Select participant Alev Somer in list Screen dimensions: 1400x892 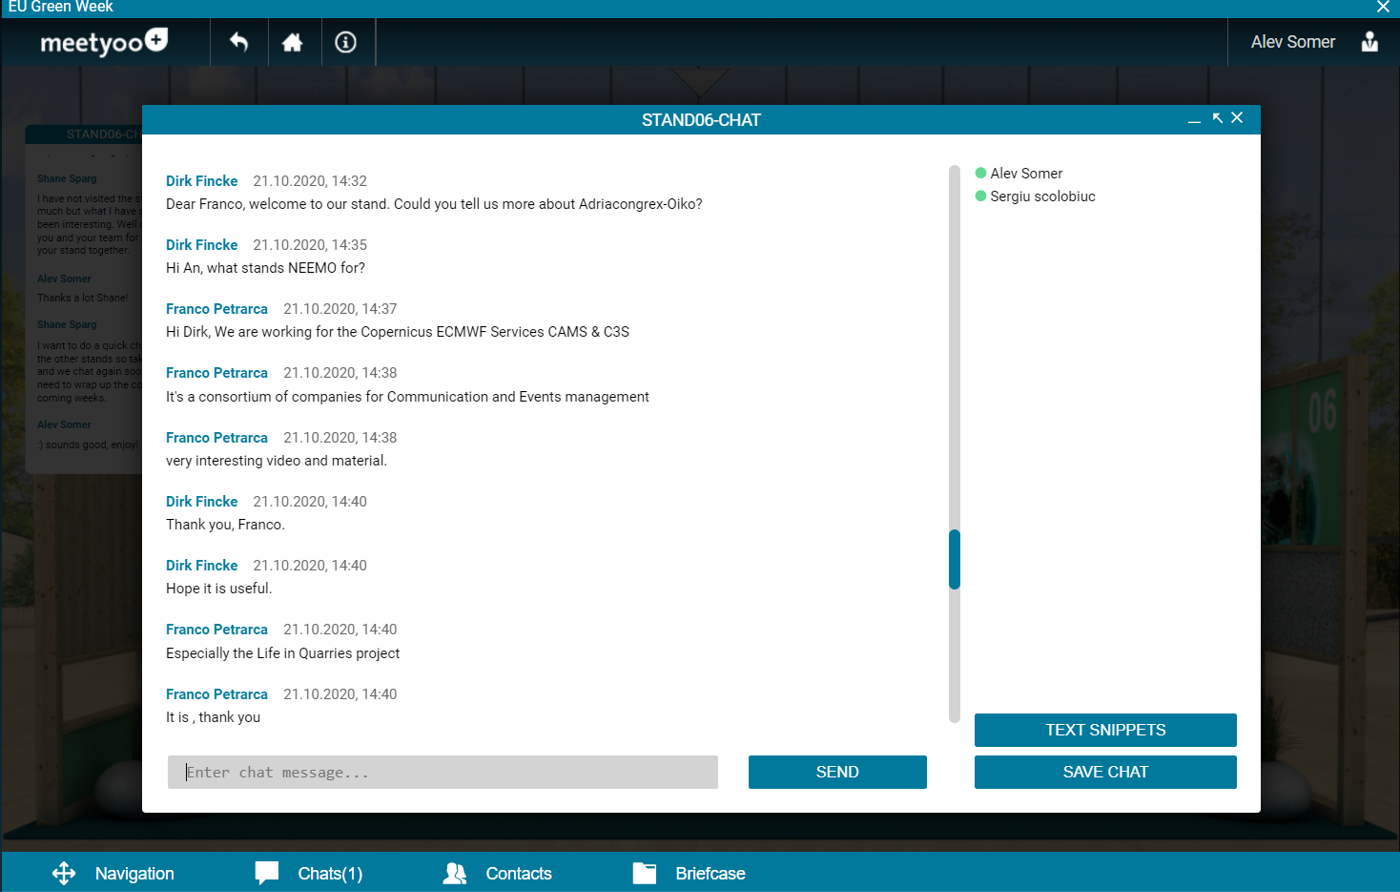(x=1026, y=173)
